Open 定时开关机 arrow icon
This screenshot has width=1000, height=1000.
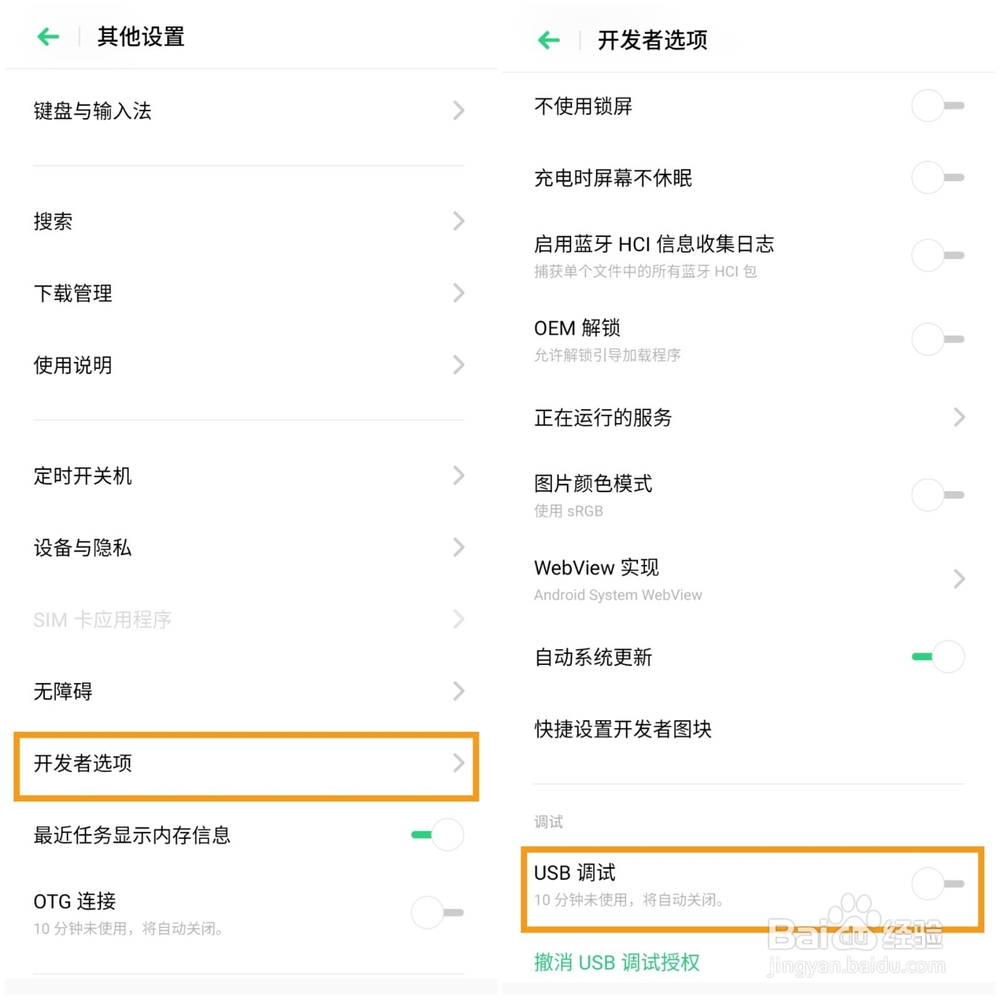pos(458,476)
